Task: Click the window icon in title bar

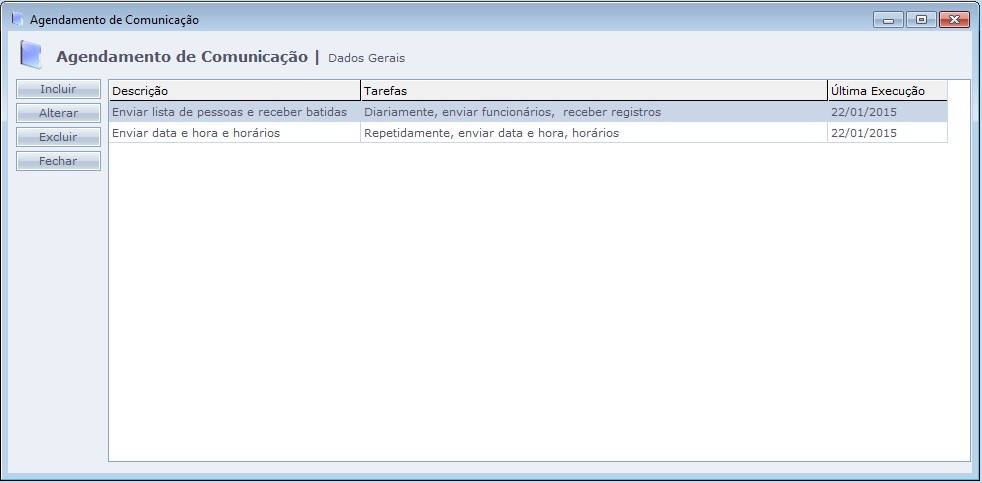Action: coord(17,19)
